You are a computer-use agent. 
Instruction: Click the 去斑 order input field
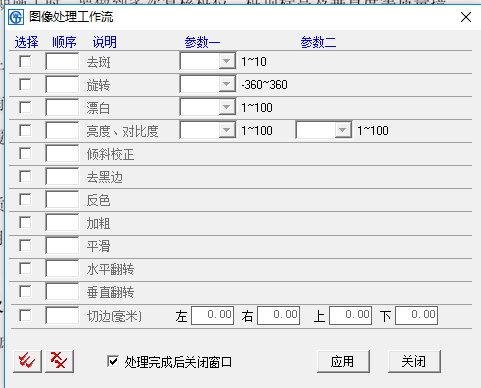coord(62,61)
